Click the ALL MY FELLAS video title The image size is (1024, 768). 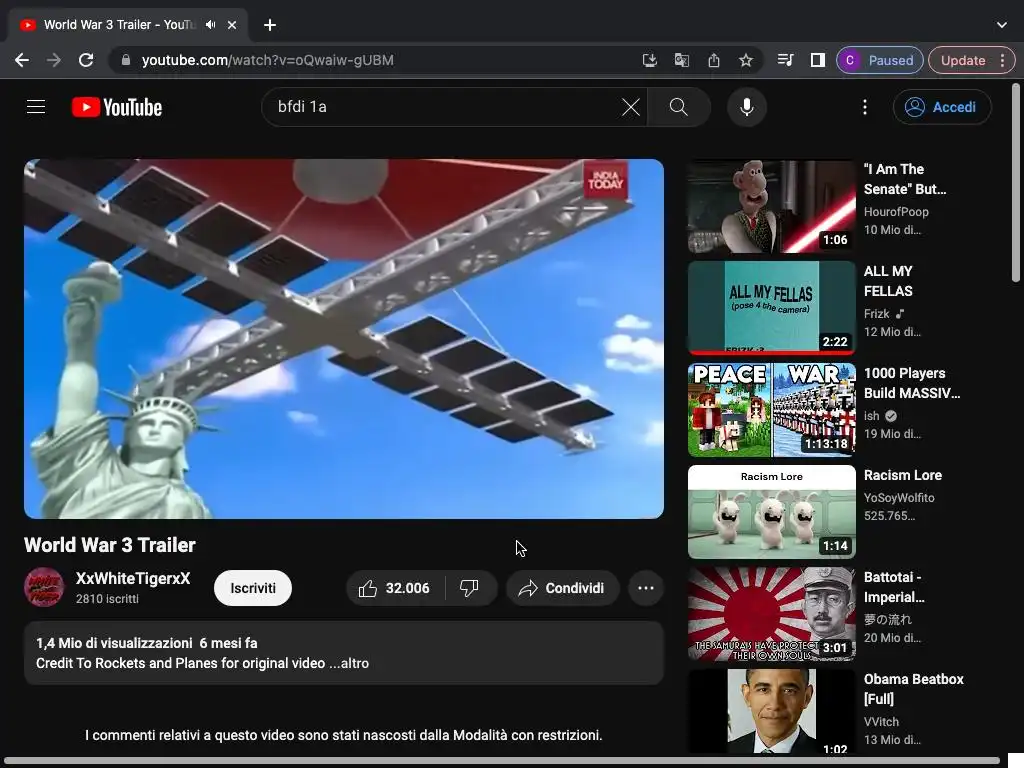click(888, 281)
